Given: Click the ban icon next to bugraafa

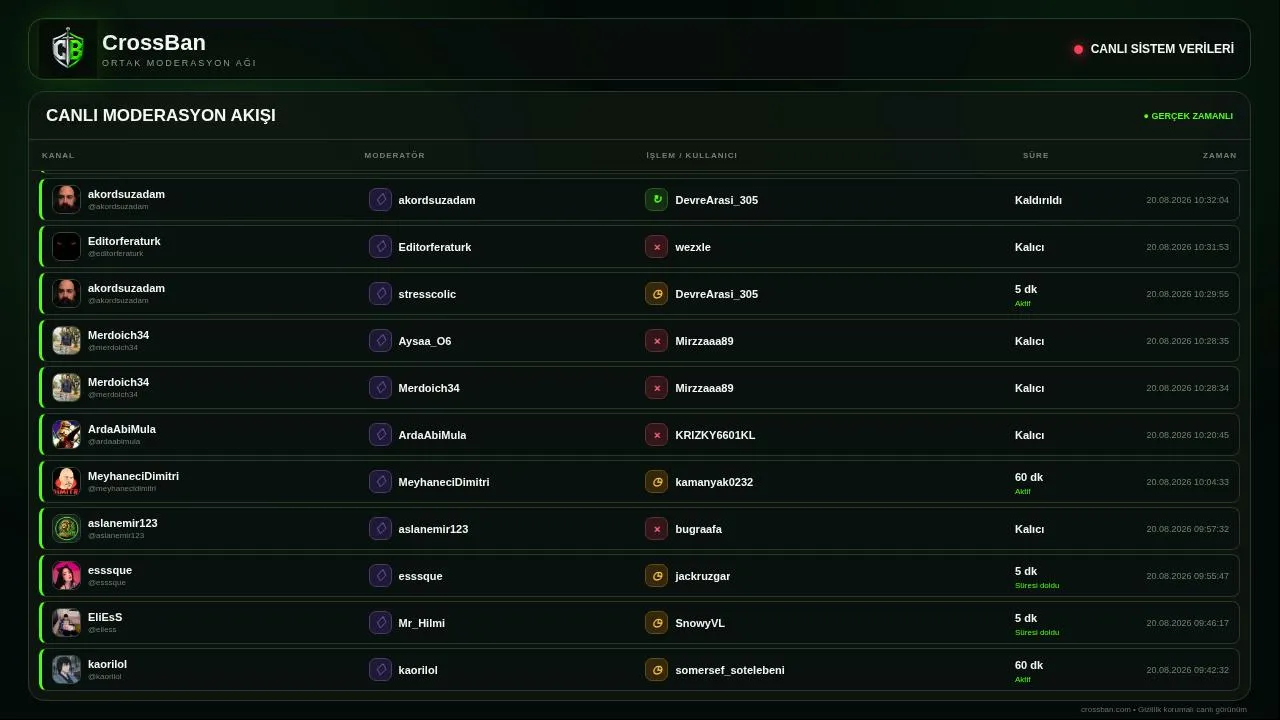Looking at the screenshot, I should point(656,529).
